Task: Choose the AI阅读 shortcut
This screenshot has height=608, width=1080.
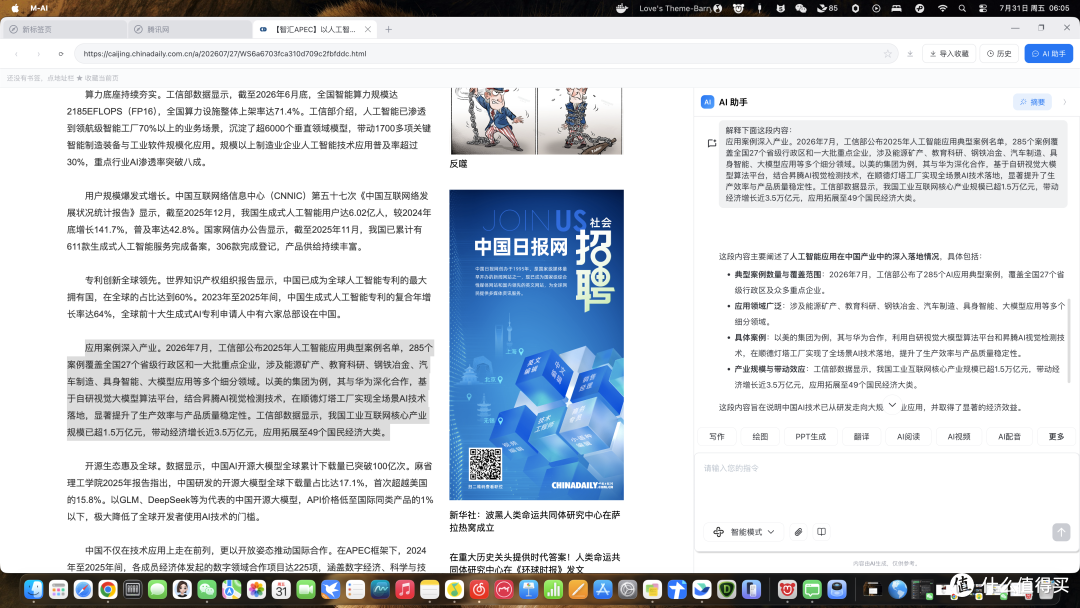Action: point(908,437)
